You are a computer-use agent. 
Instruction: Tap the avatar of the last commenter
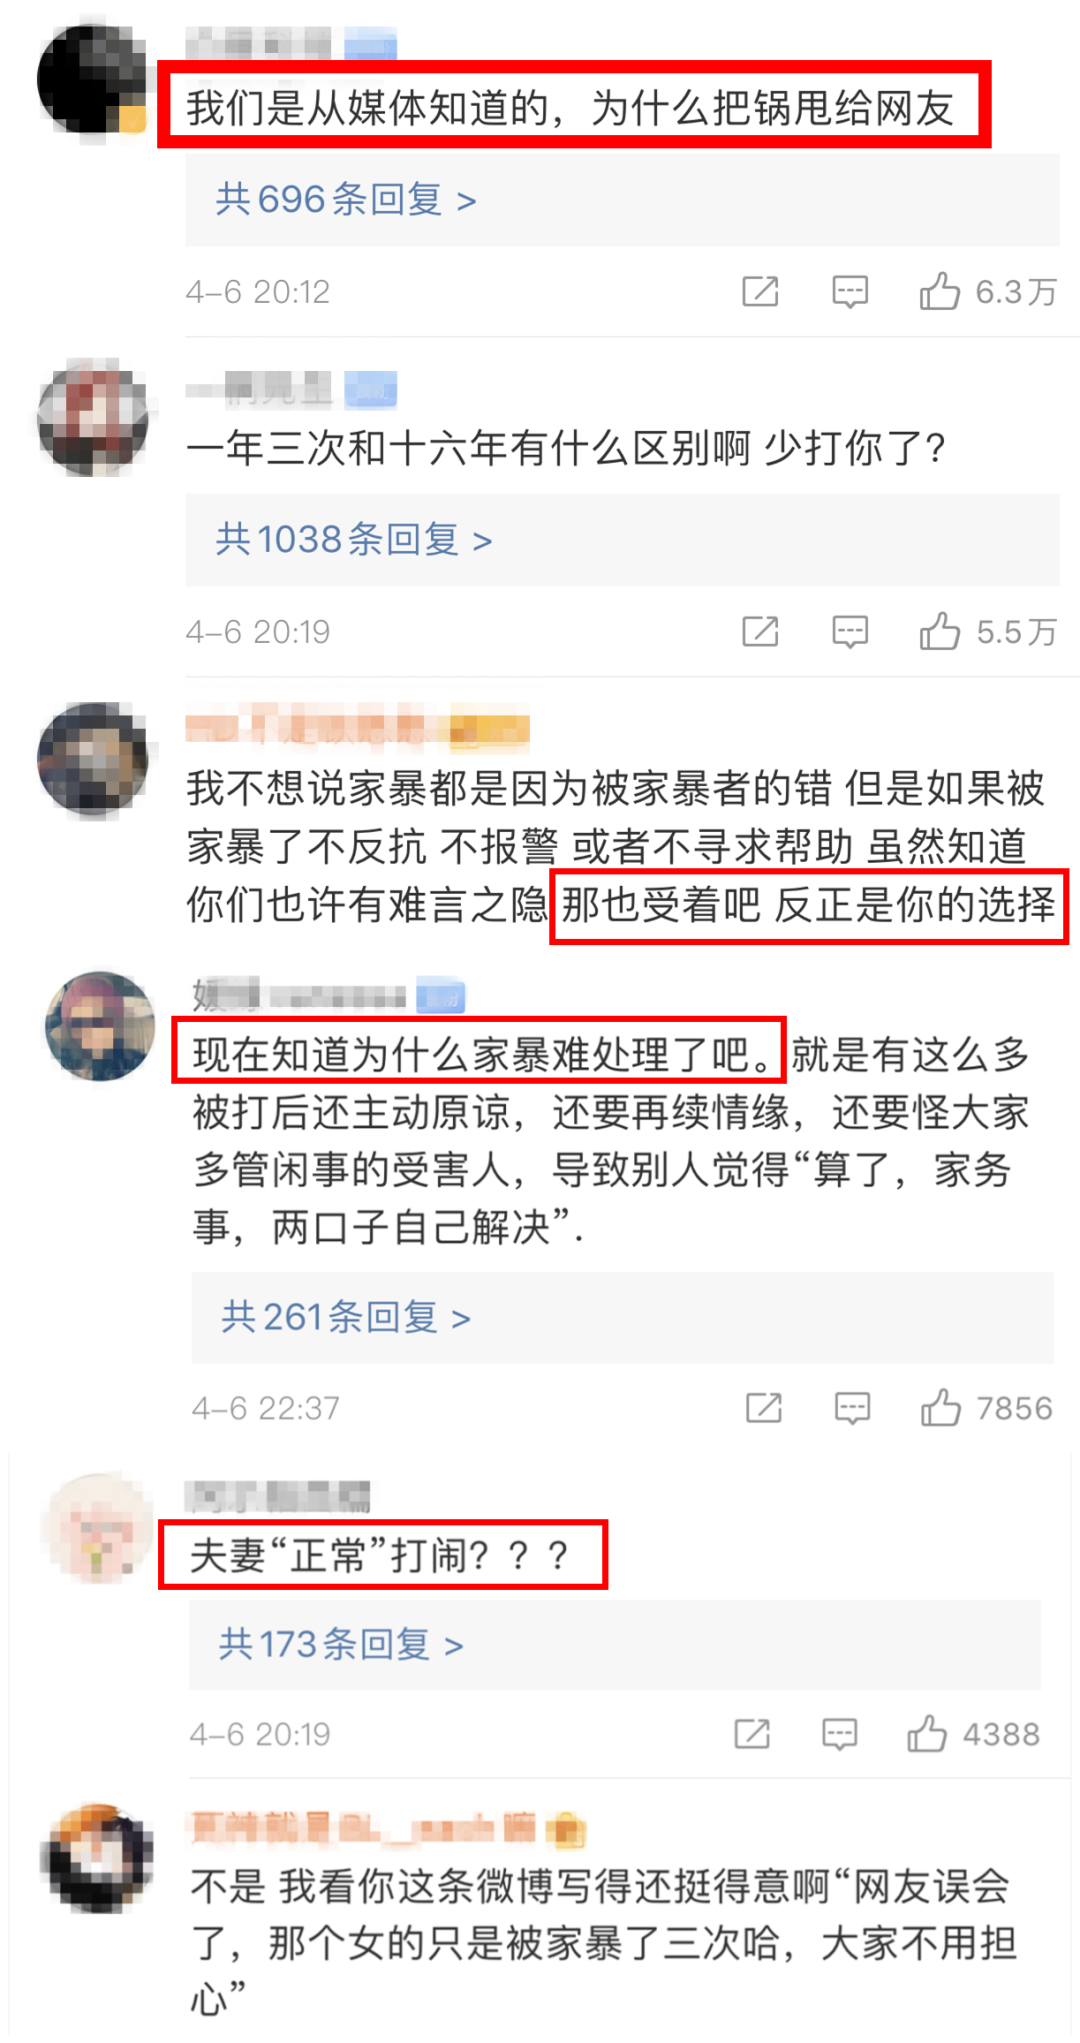[x=98, y=1858]
